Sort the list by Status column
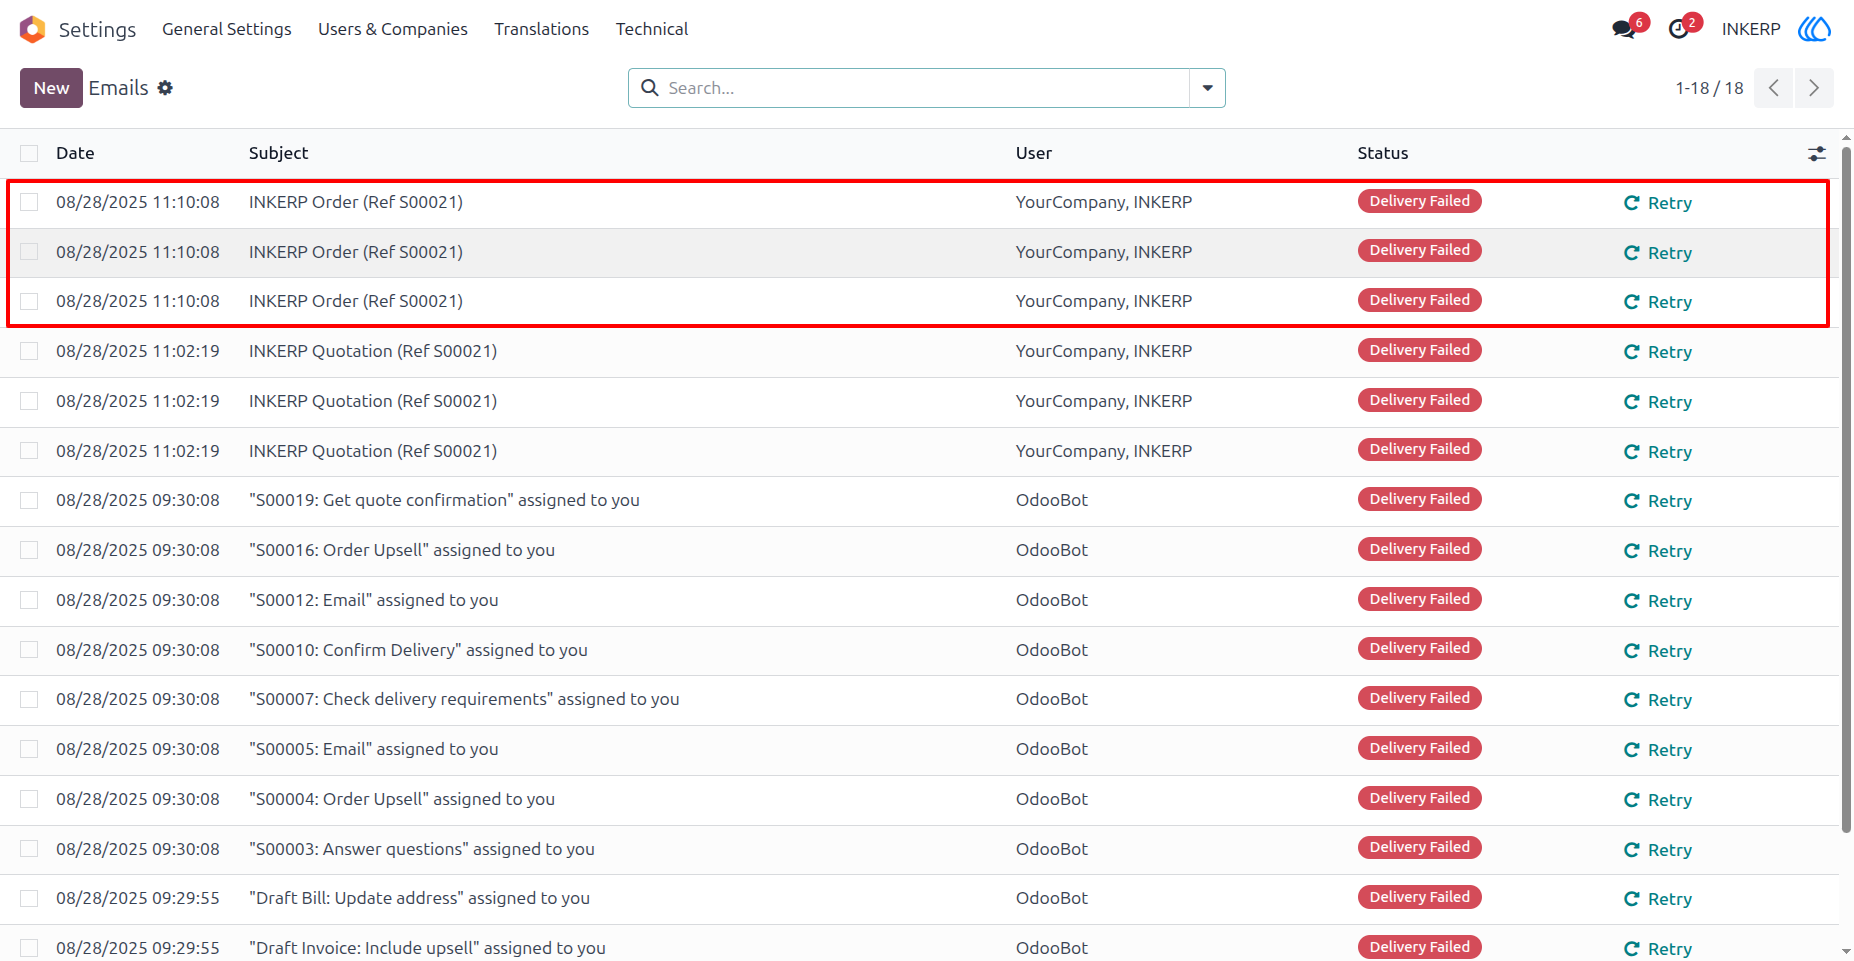1854x961 pixels. [1383, 153]
